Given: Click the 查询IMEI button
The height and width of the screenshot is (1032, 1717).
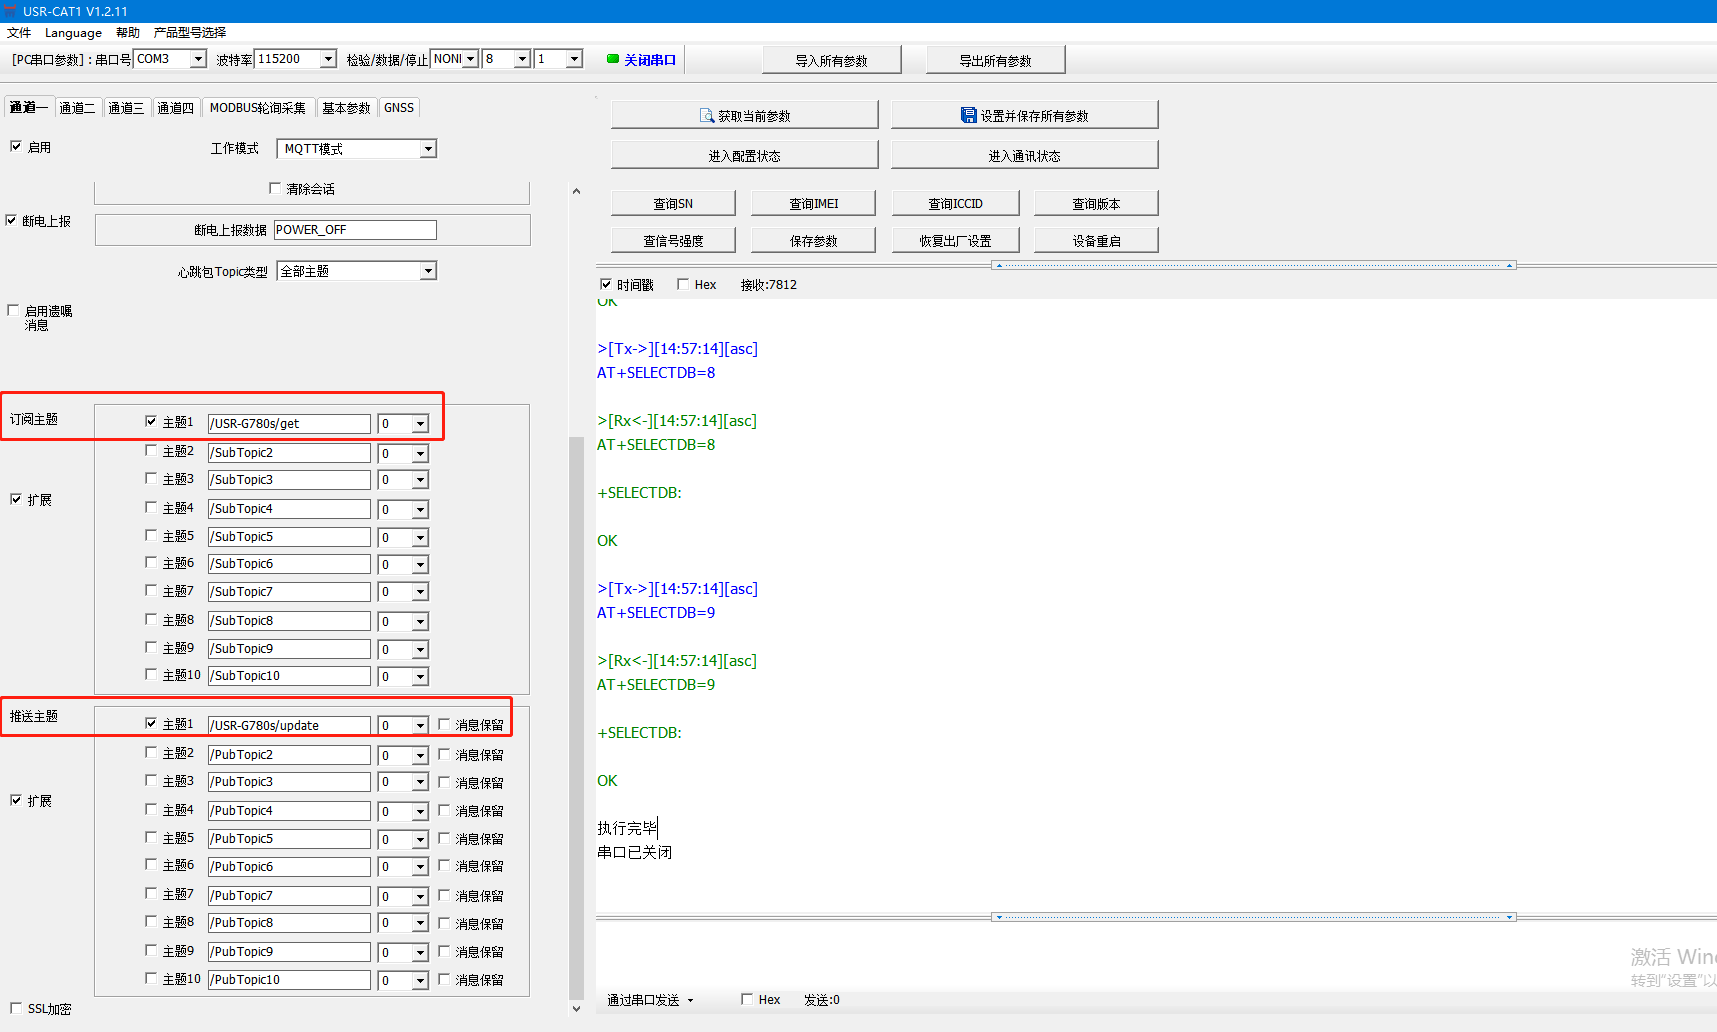Looking at the screenshot, I should click(813, 204).
